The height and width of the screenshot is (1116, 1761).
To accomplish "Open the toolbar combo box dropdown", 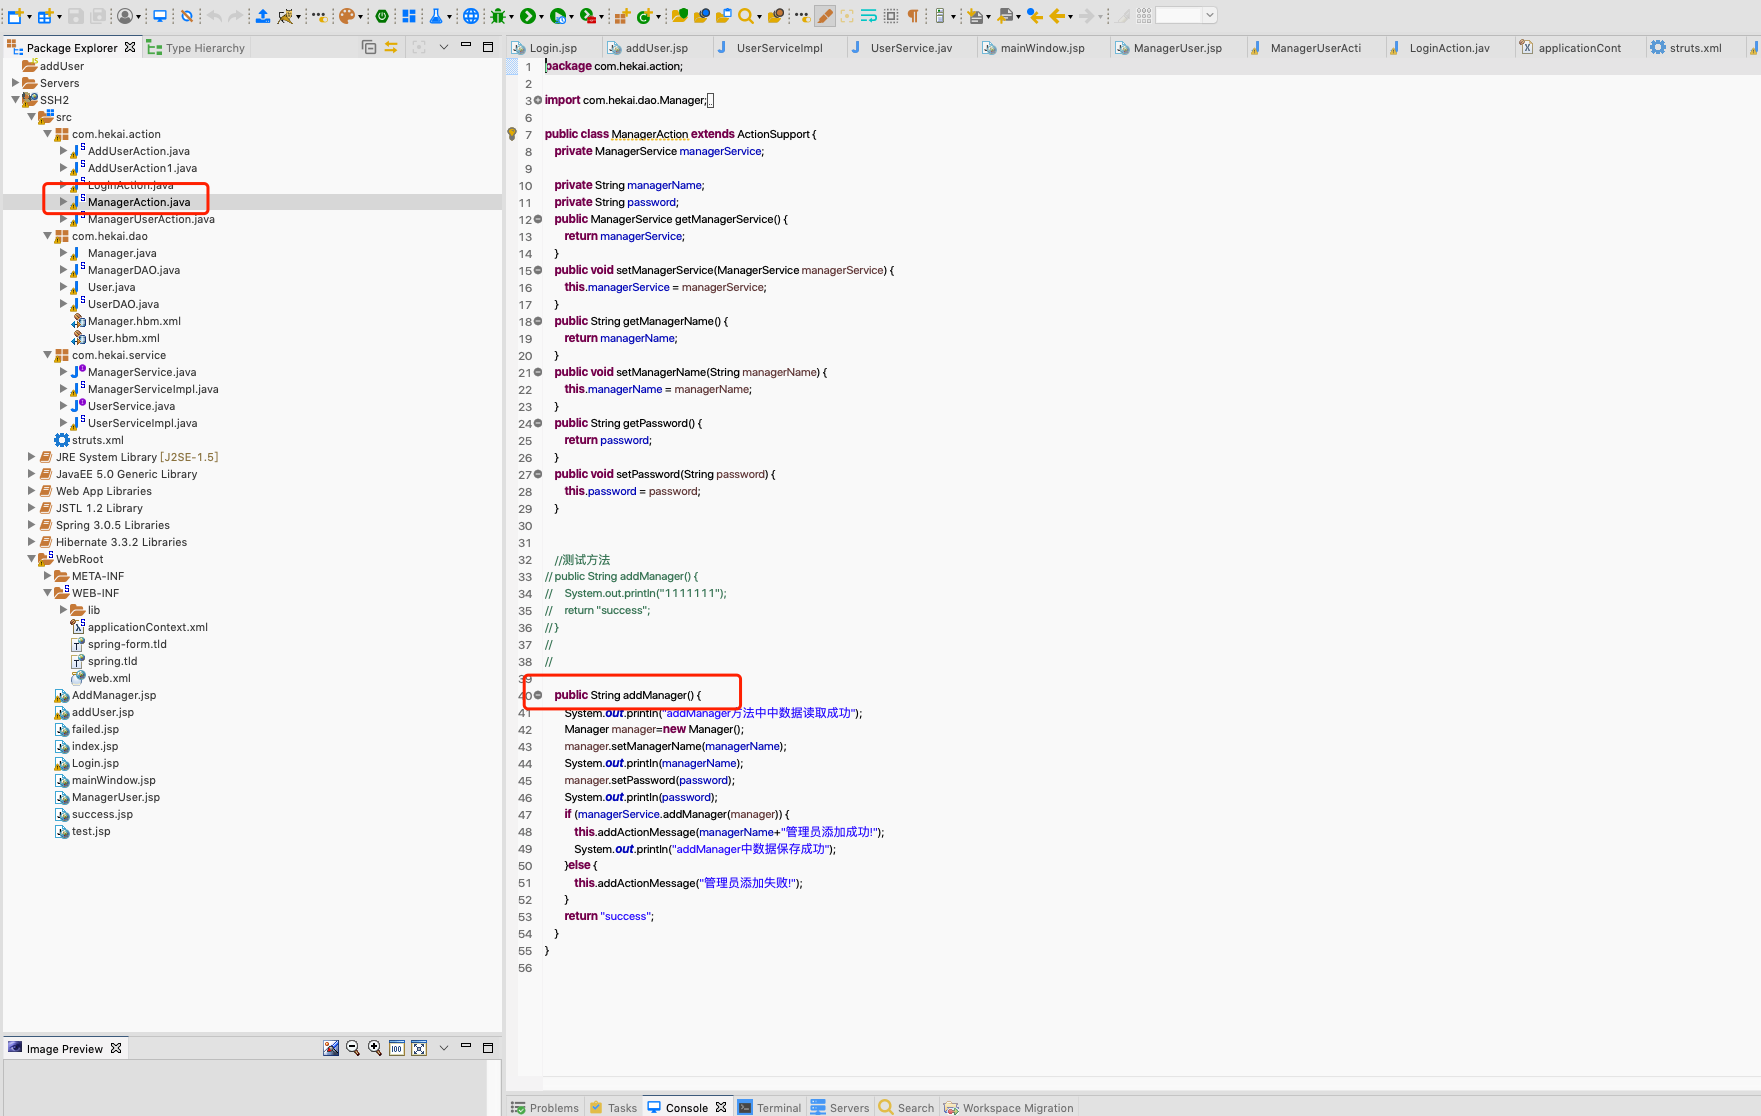I will (1209, 15).
